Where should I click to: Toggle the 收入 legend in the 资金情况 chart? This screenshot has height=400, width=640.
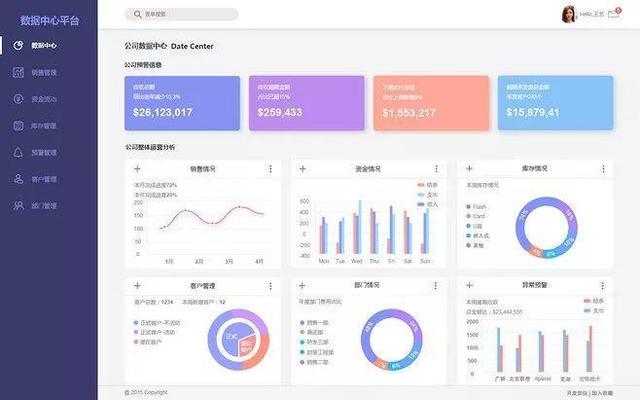point(427,204)
